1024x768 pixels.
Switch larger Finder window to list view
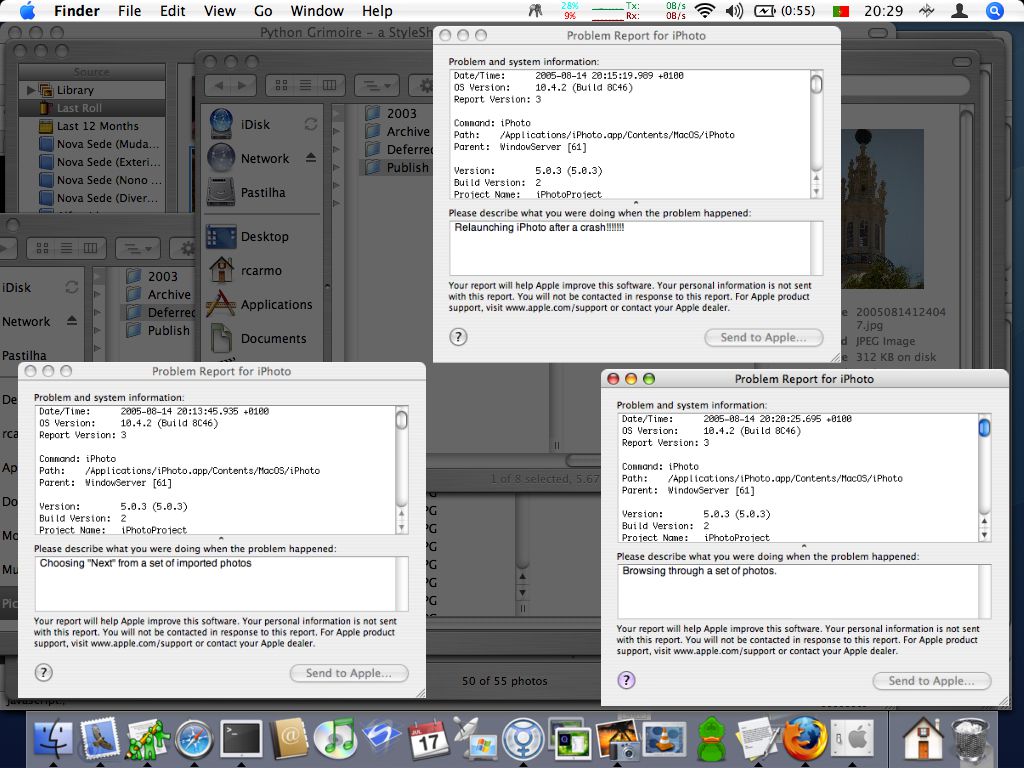coord(306,85)
